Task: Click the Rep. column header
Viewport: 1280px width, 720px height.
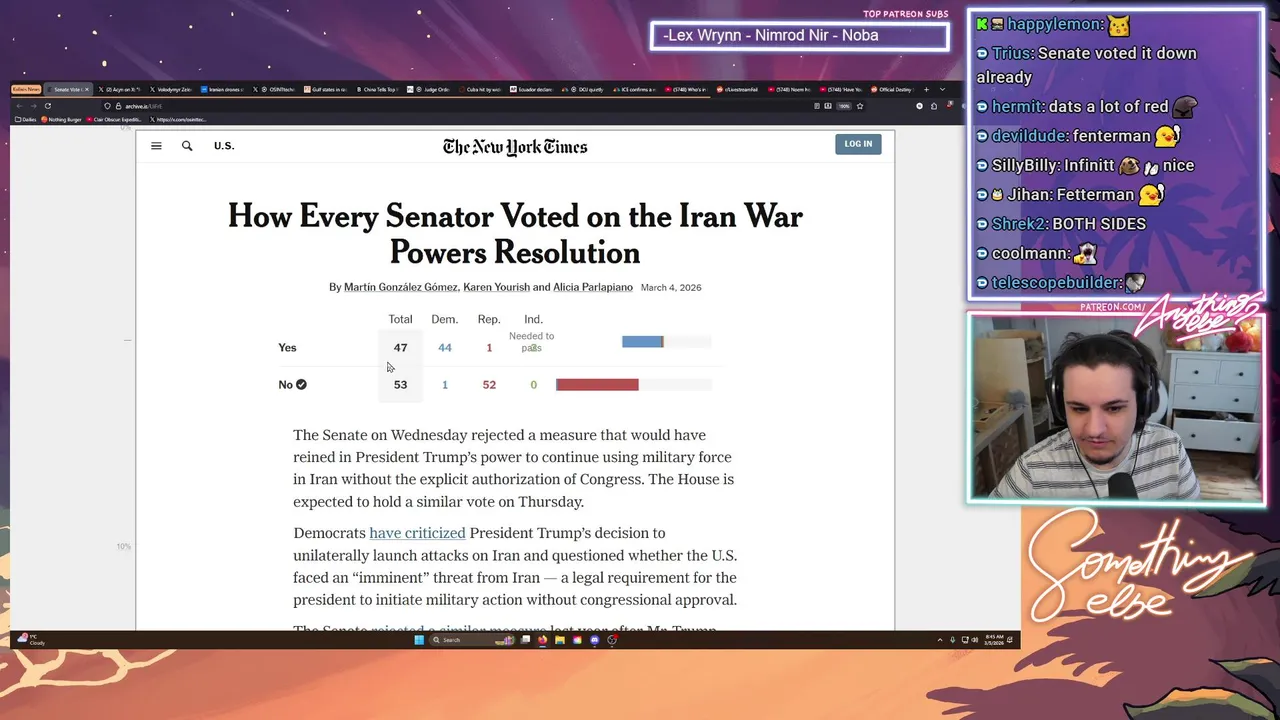Action: (489, 319)
